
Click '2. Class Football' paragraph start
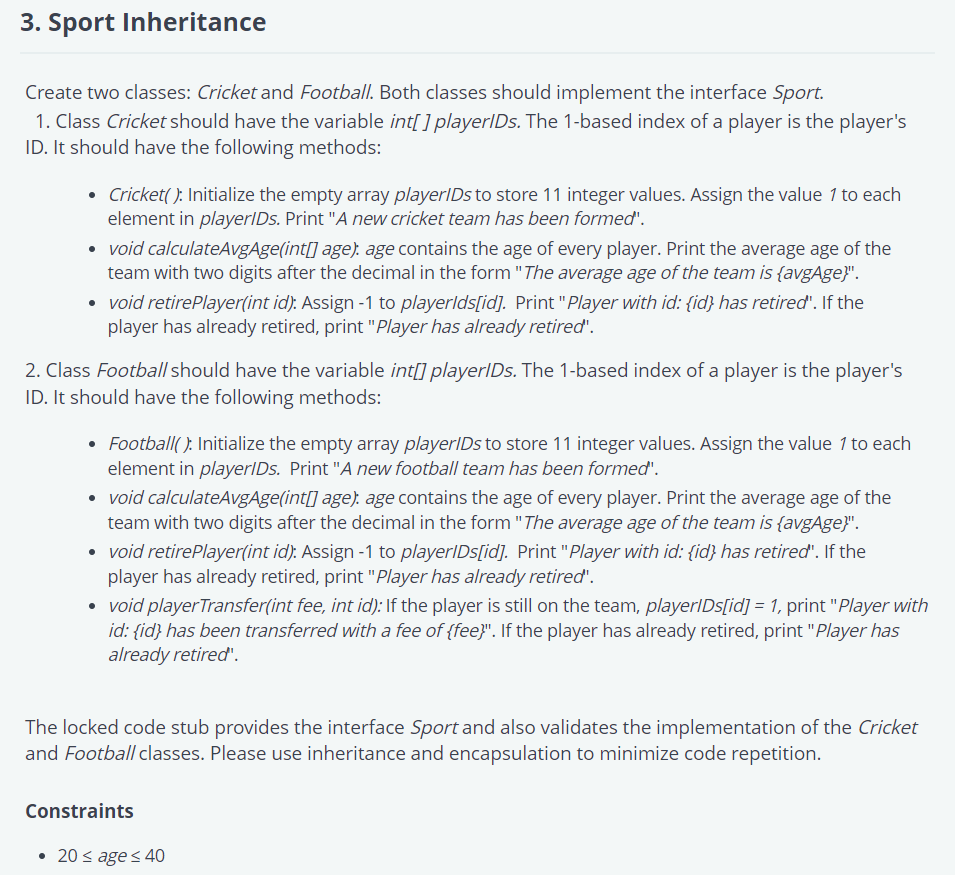click(96, 371)
